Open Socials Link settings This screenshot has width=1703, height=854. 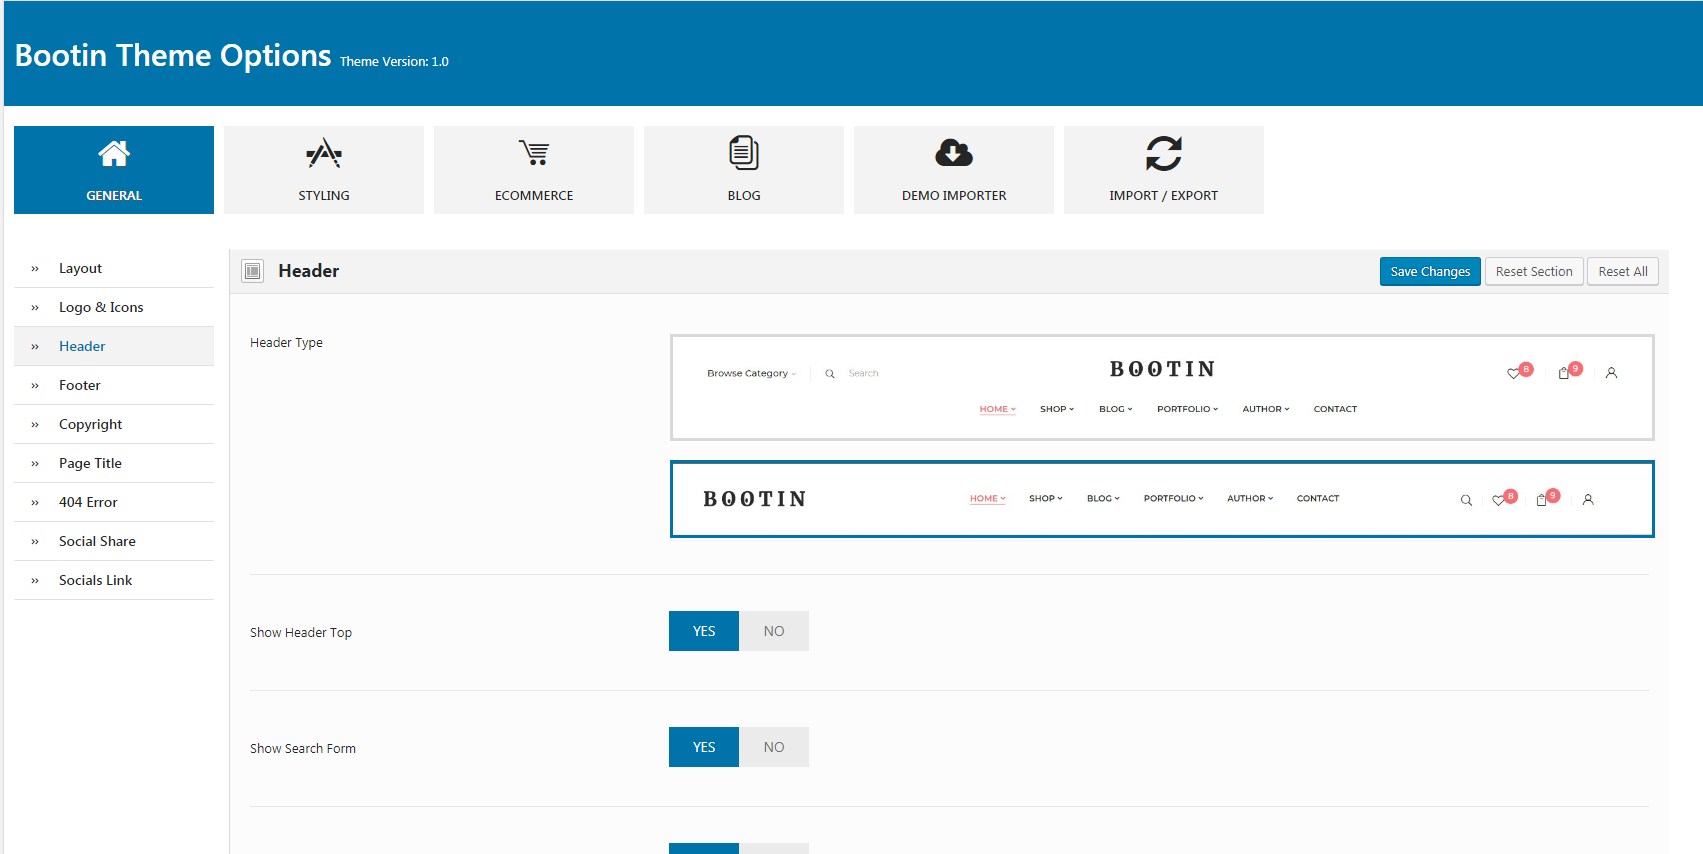[x=114, y=580]
